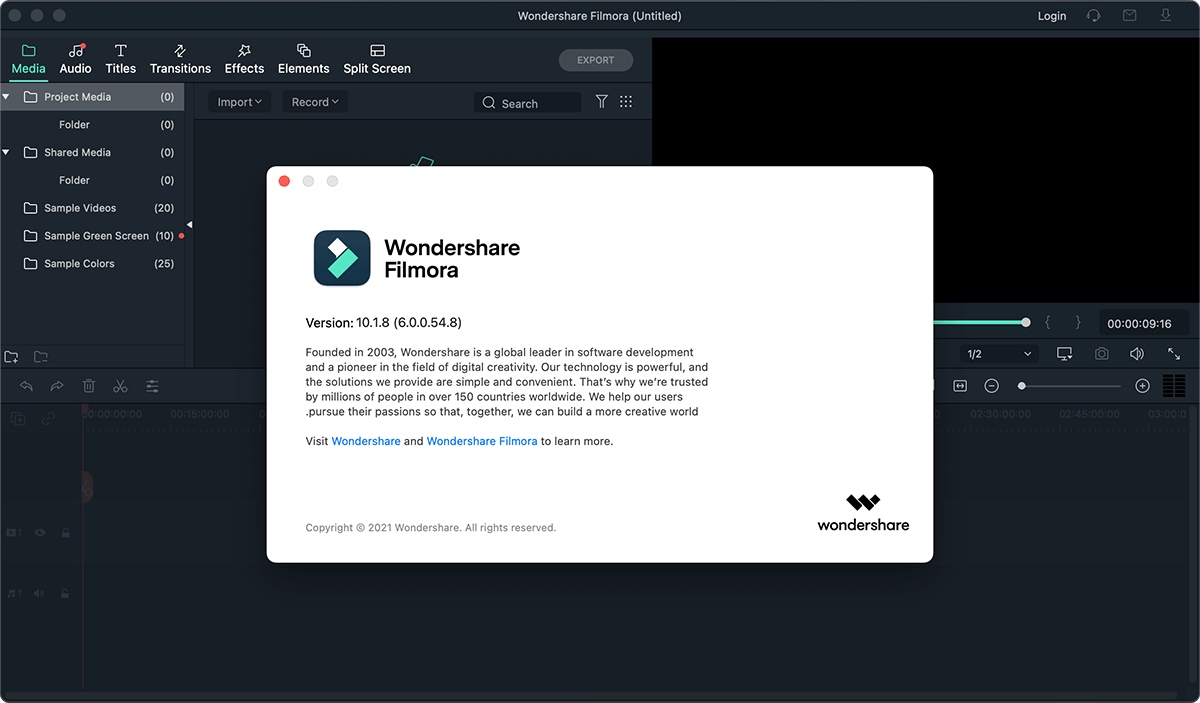Click the timeline zoom slider handle
Screen dimensions: 1200x703
pos(1021,386)
